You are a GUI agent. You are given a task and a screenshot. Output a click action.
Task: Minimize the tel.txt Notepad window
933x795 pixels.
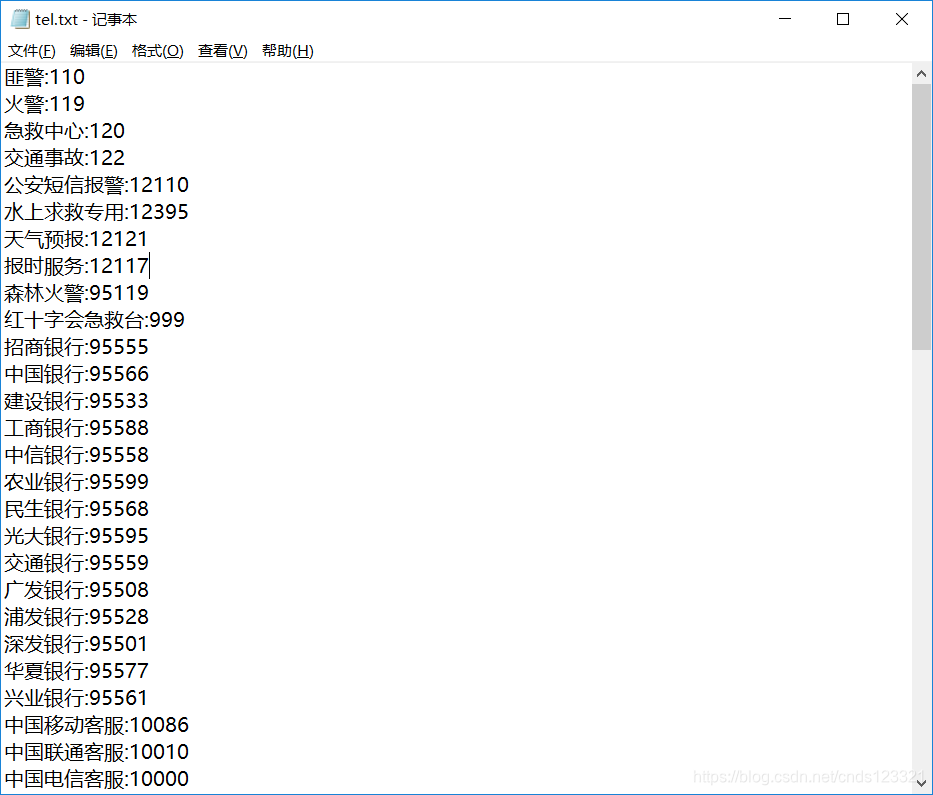tap(785, 19)
